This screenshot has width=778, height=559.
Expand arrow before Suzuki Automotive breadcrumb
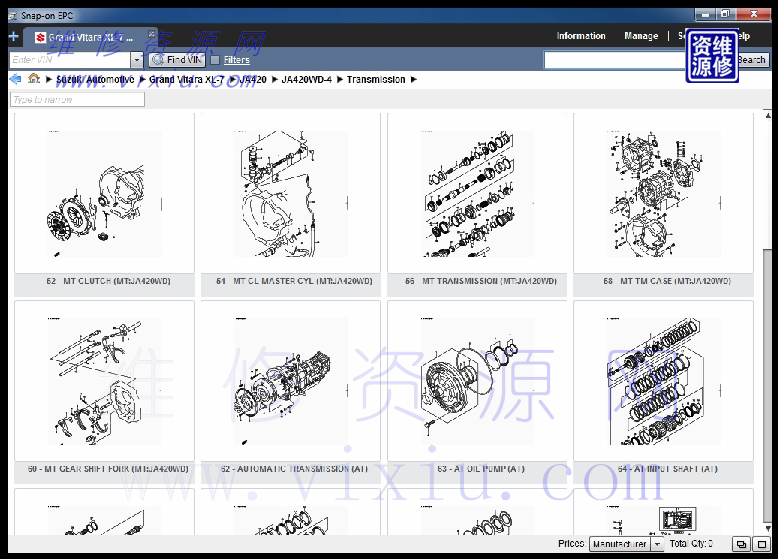[x=49, y=79]
